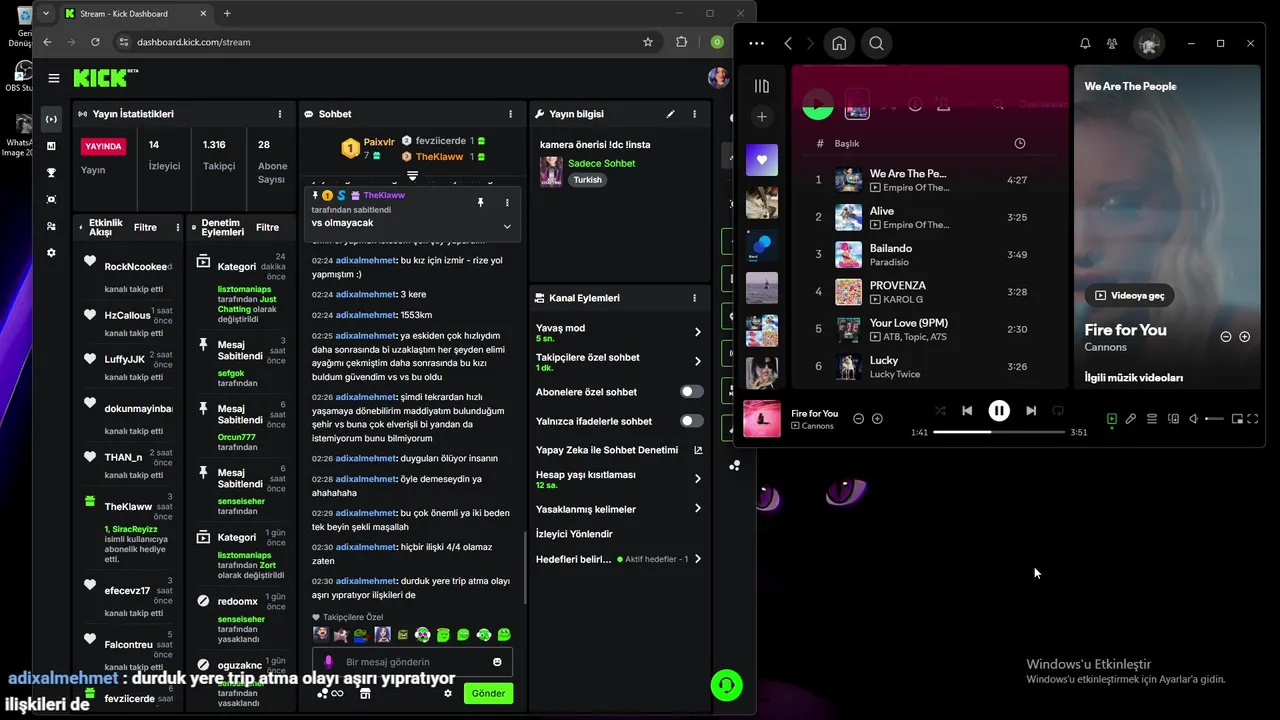Open emoji picker in chat input
1280x720 pixels.
pyautogui.click(x=497, y=662)
